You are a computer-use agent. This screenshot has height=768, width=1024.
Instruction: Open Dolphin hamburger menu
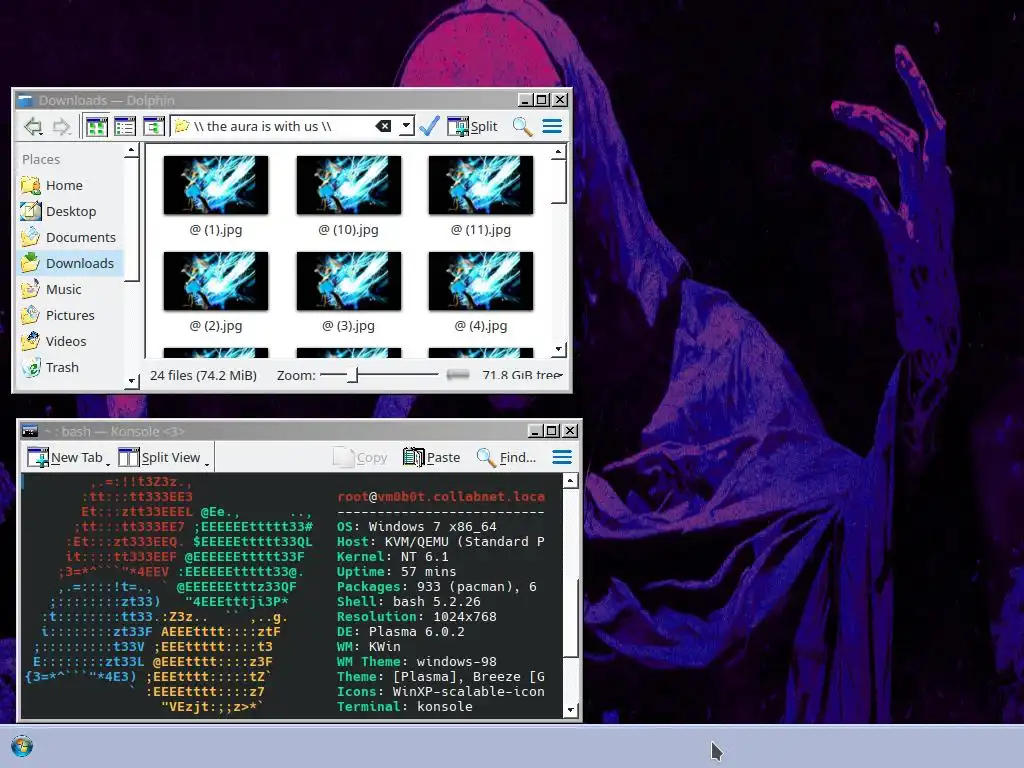552,126
